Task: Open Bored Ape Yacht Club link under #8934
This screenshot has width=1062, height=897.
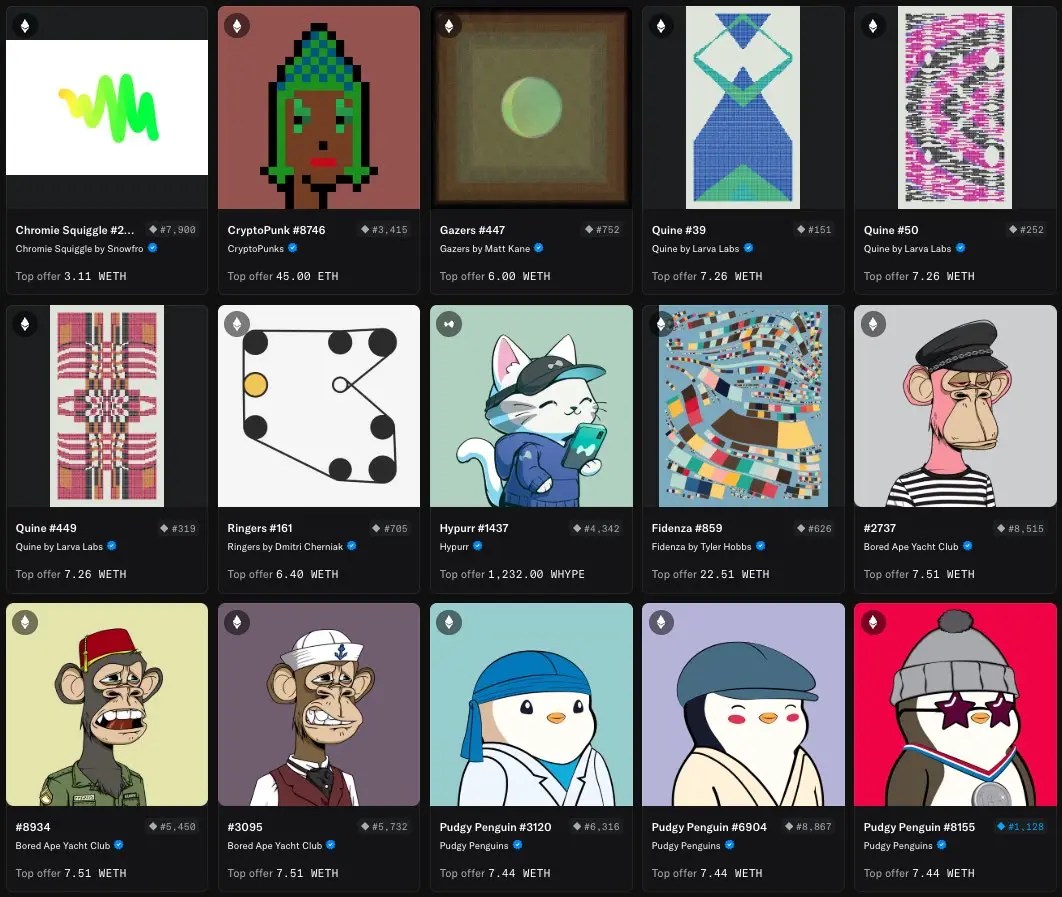Action: coord(62,846)
